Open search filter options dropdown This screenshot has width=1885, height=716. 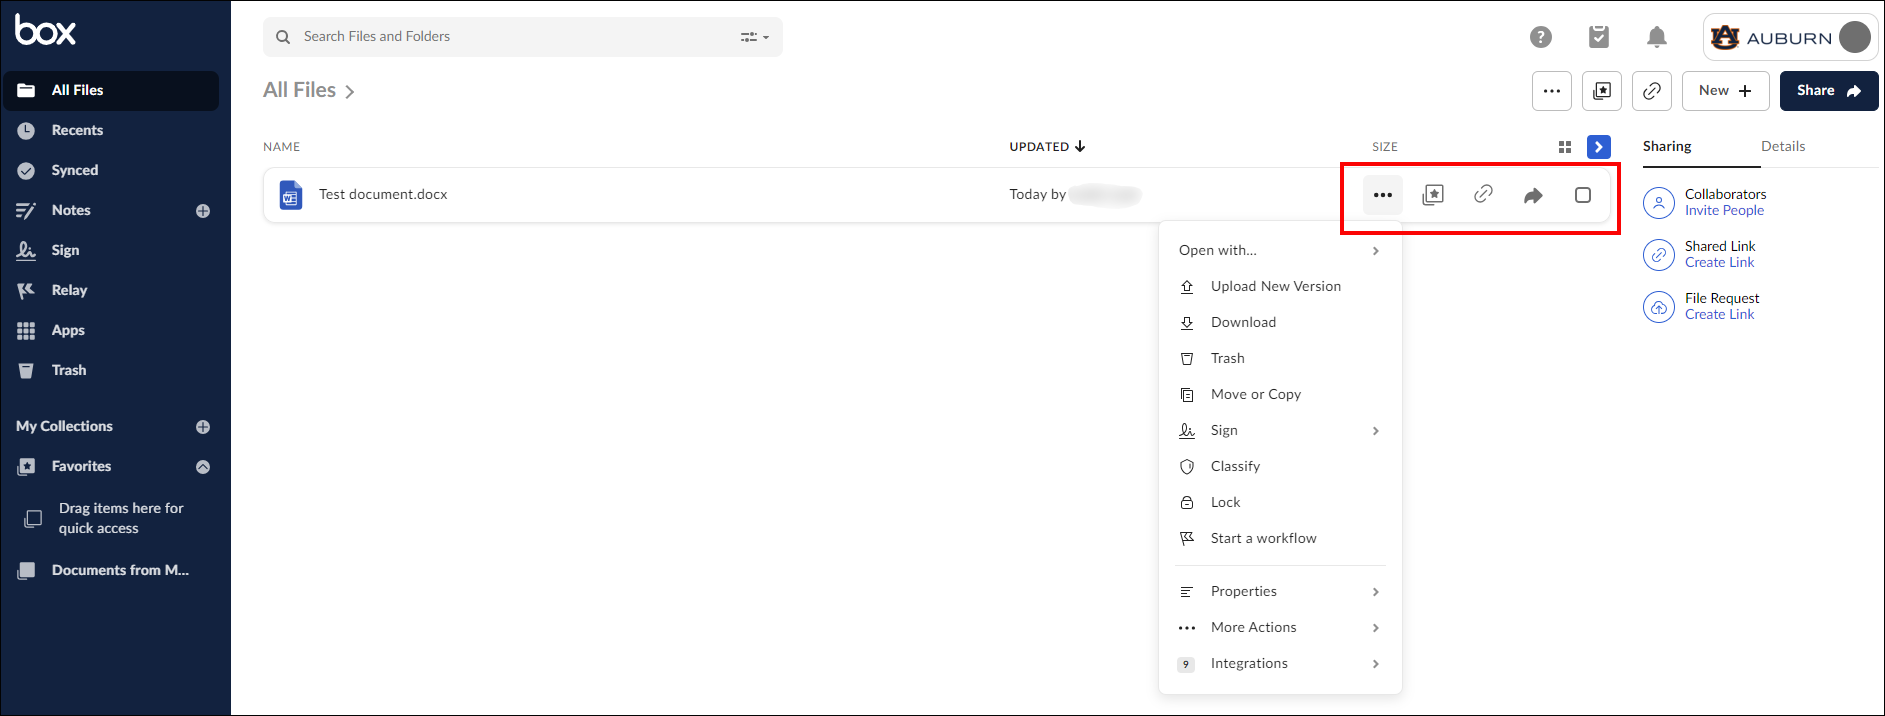pos(755,37)
